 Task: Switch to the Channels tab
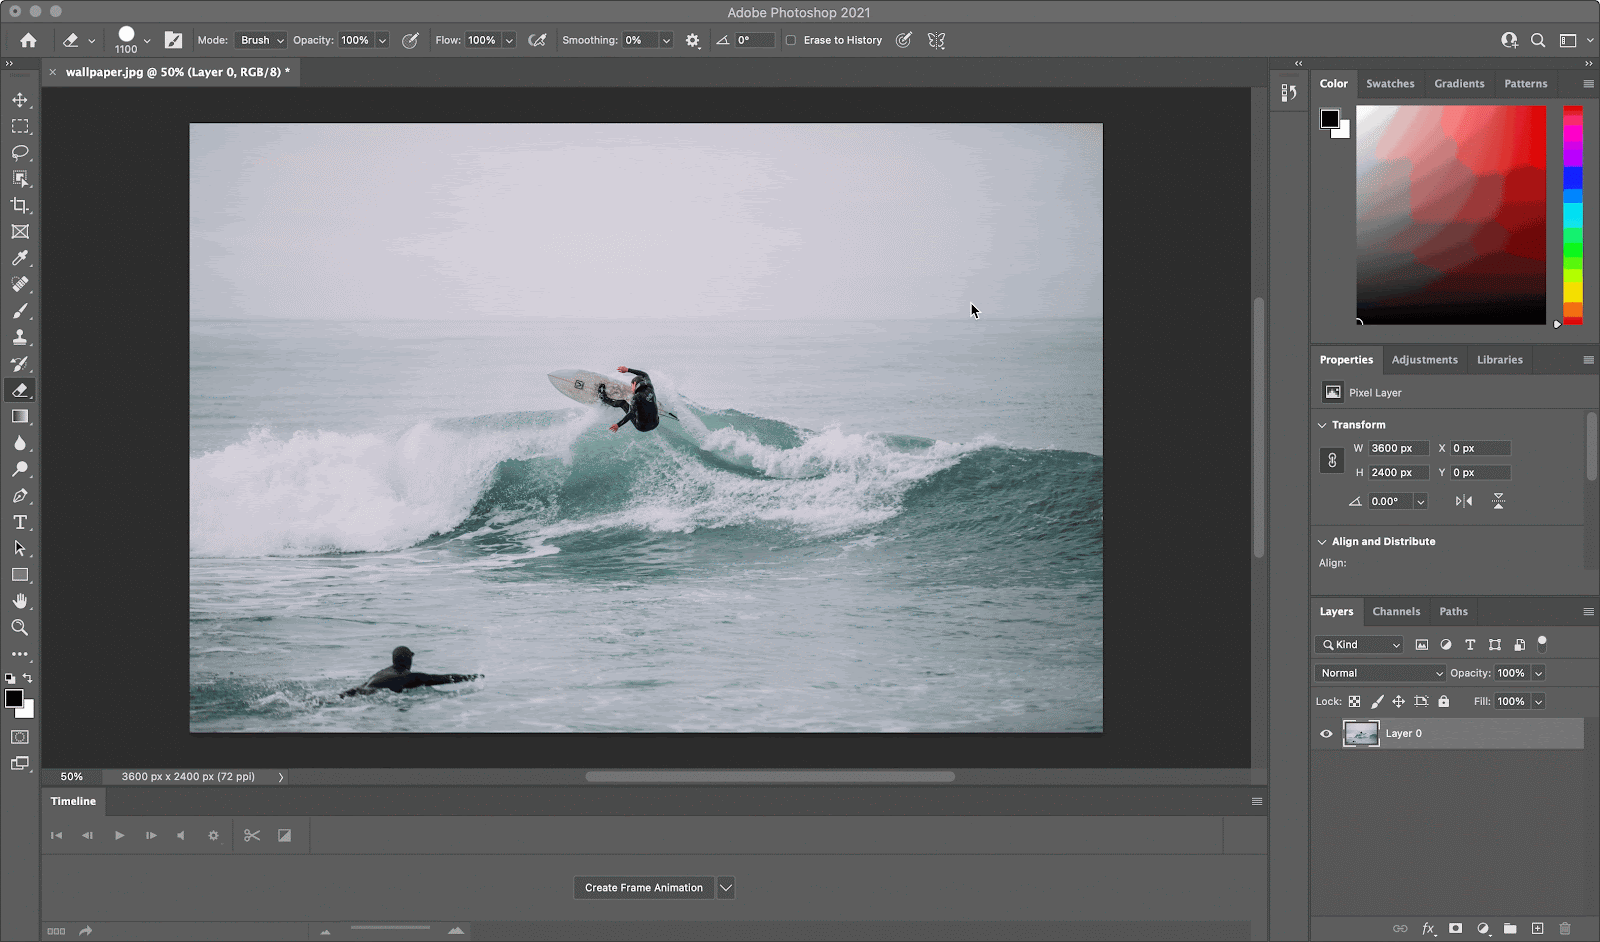[x=1395, y=612]
